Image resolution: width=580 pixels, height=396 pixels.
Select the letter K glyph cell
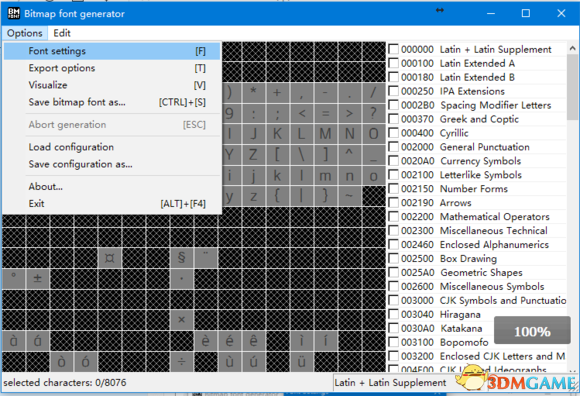click(277, 134)
